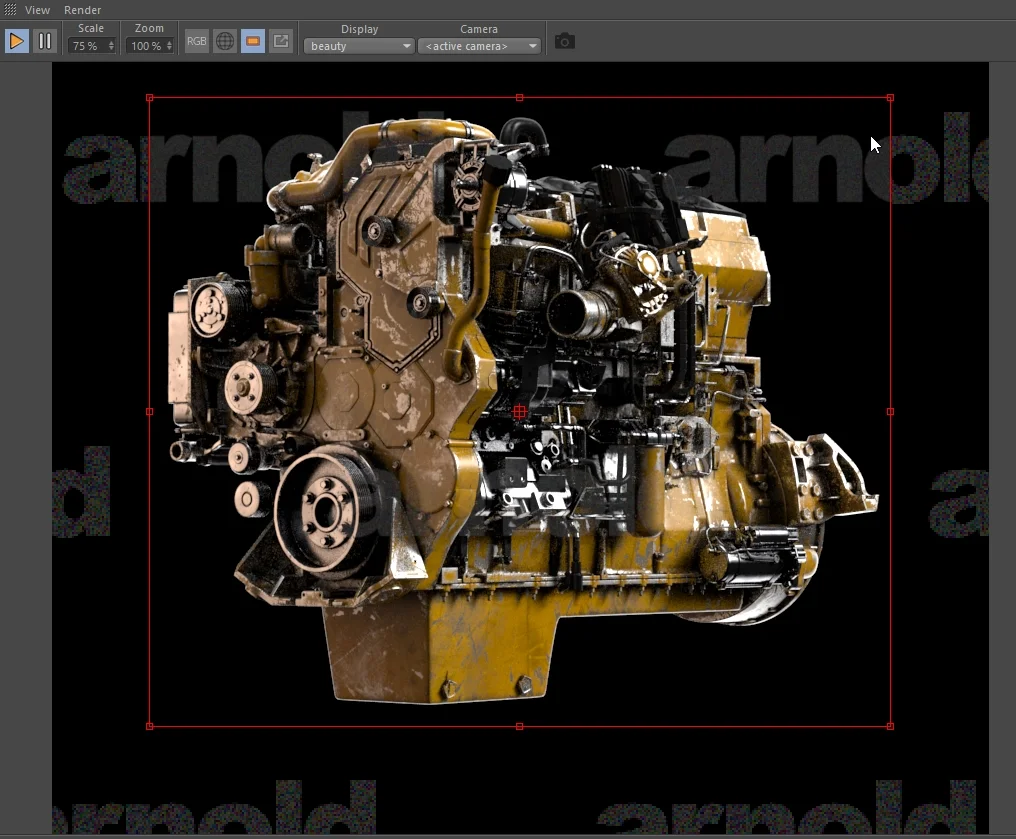Click the top-middle render region edge handle
The image size is (1016, 839).
pyautogui.click(x=520, y=98)
